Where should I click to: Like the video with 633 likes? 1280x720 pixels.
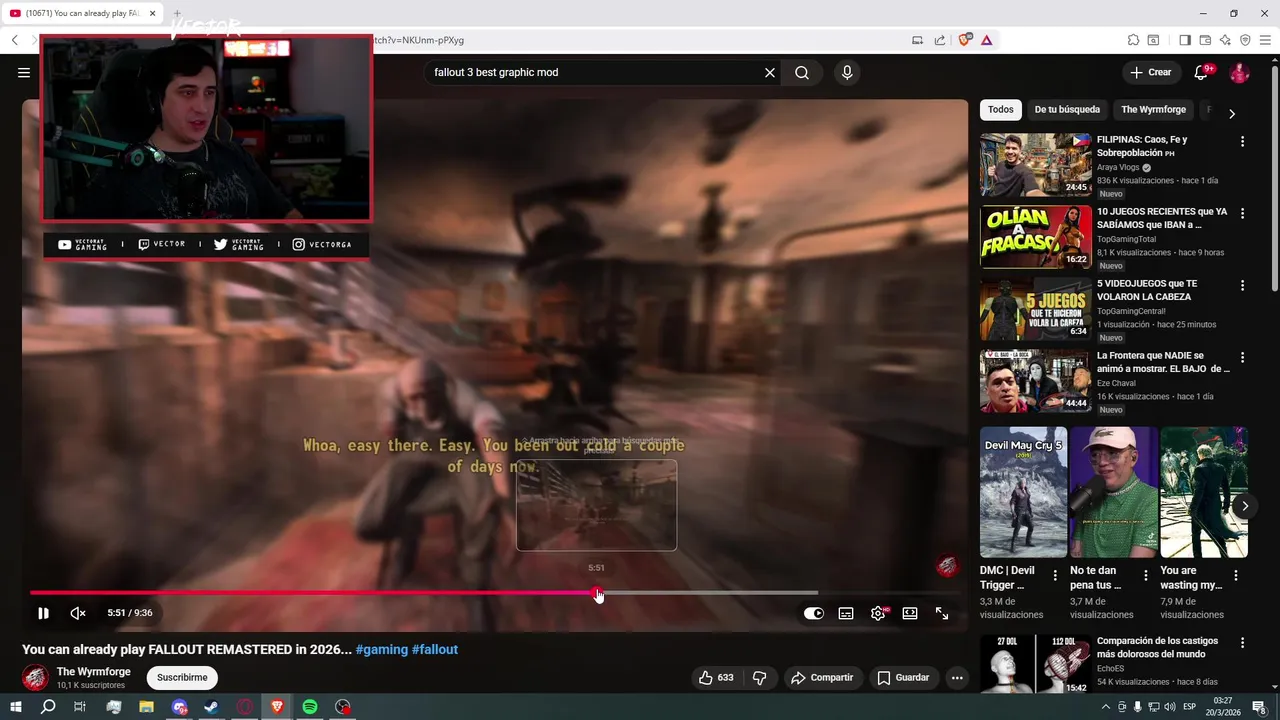(x=716, y=677)
